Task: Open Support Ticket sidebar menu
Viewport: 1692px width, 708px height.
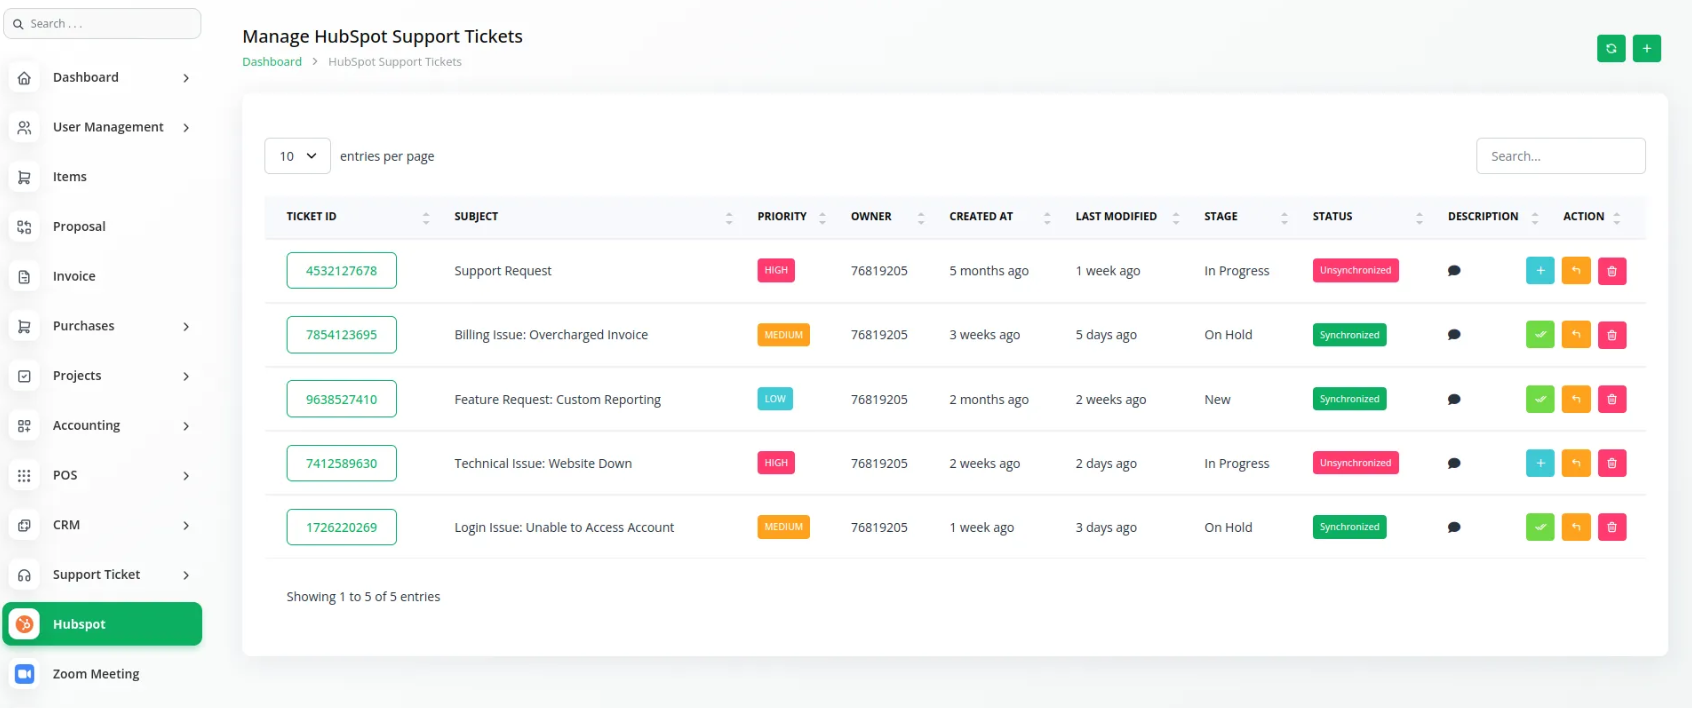Action: coord(102,575)
